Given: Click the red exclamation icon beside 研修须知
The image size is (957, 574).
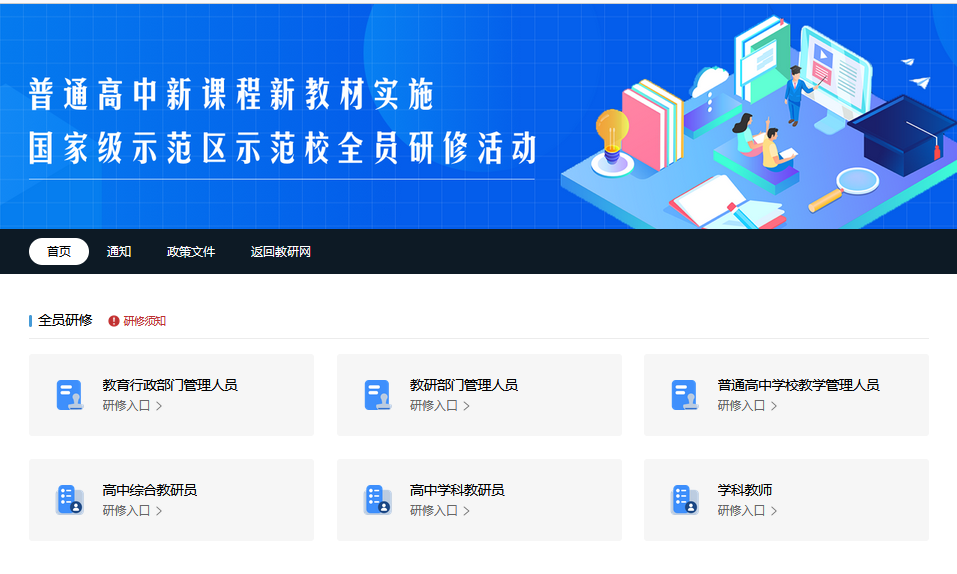Looking at the screenshot, I should coord(114,321).
